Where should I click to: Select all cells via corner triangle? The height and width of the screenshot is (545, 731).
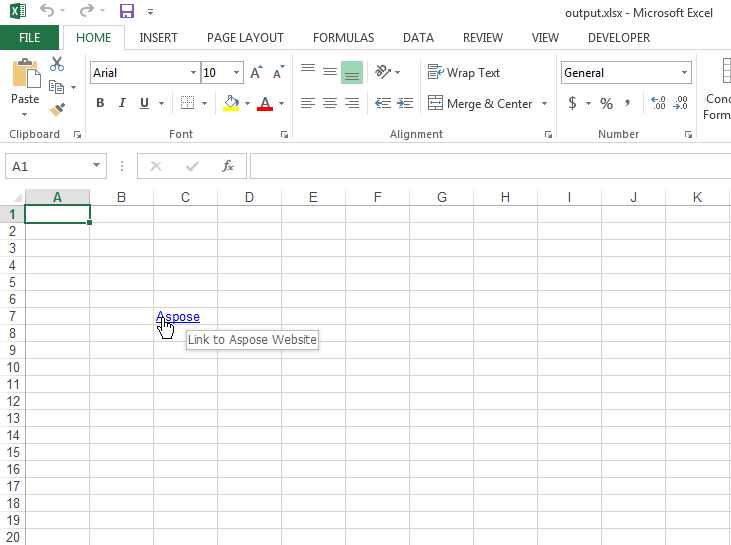click(x=16, y=197)
